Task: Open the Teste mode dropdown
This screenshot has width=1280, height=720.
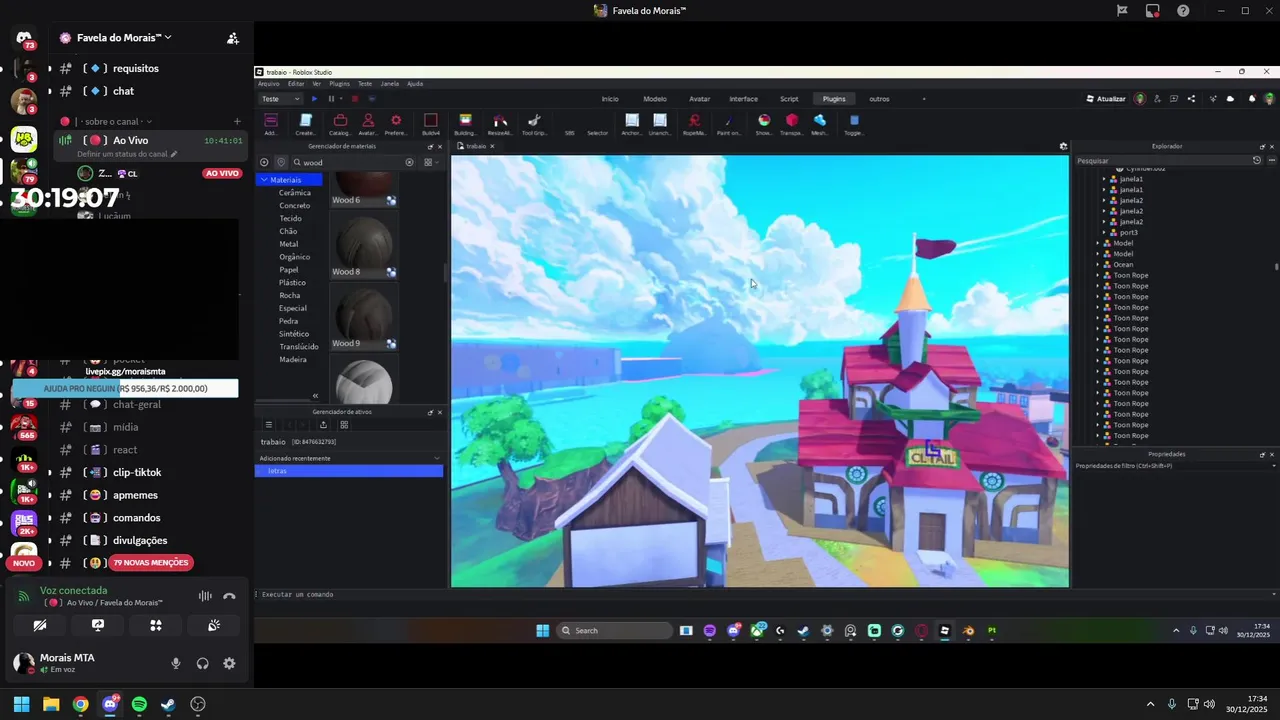Action: [280, 99]
